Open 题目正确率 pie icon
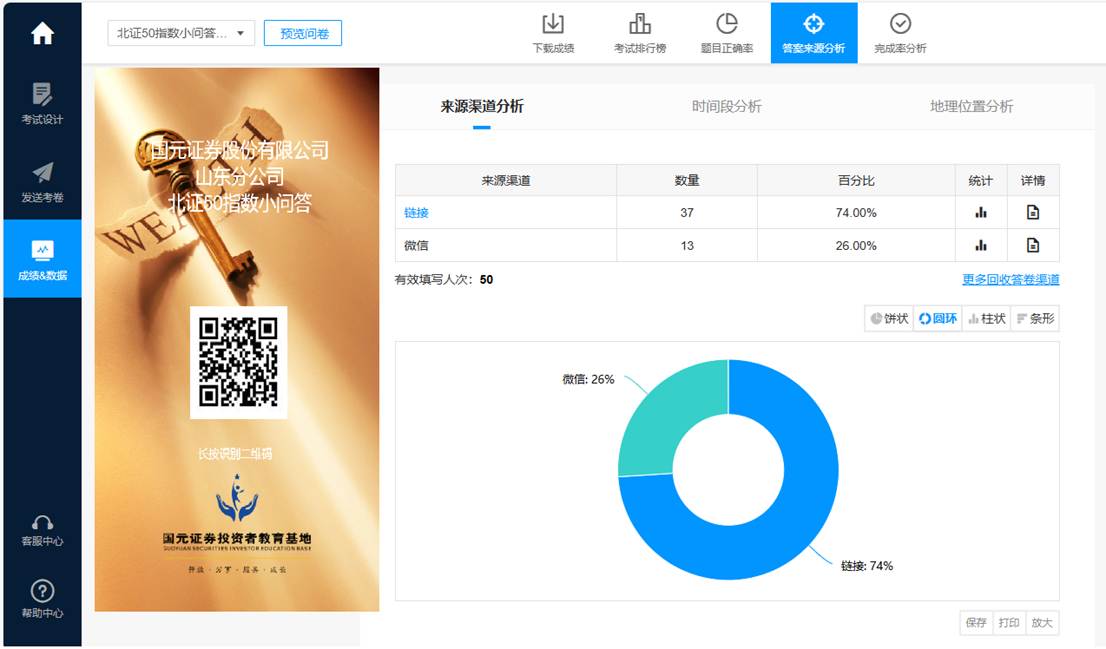1106x649 pixels. click(x=727, y=33)
